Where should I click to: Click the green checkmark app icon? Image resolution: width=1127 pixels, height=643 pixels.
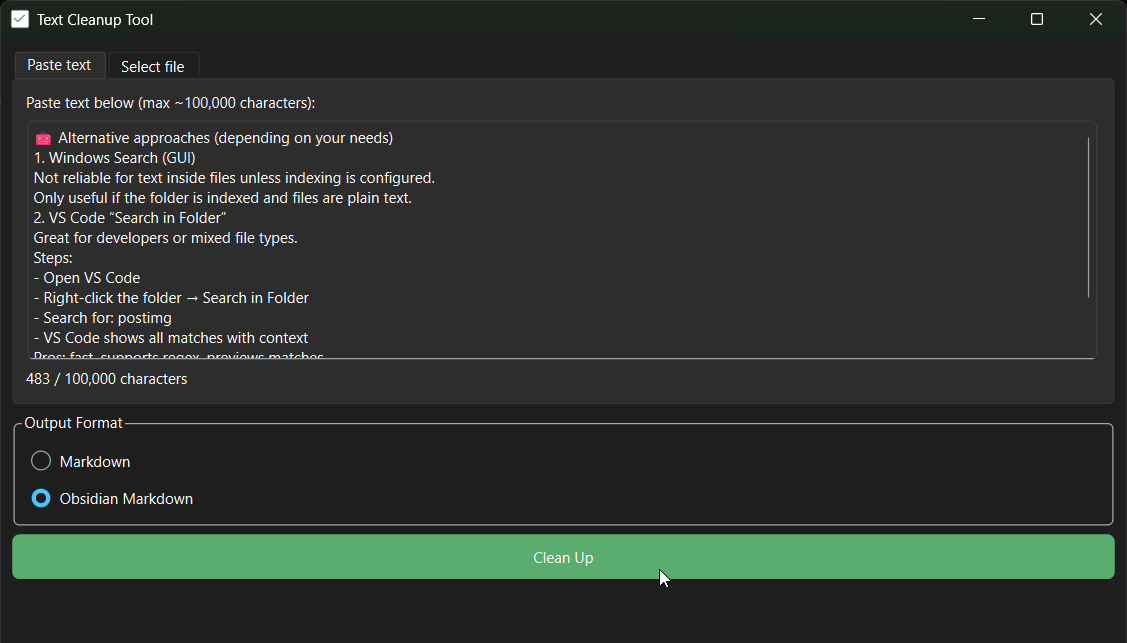point(20,19)
